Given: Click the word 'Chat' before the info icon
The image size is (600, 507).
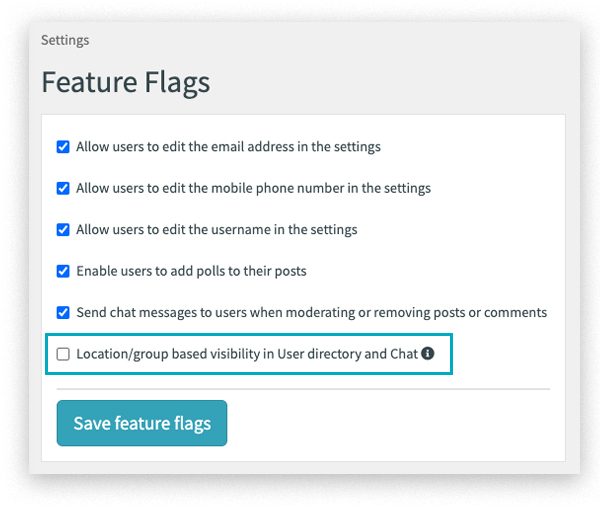Looking at the screenshot, I should tap(402, 354).
